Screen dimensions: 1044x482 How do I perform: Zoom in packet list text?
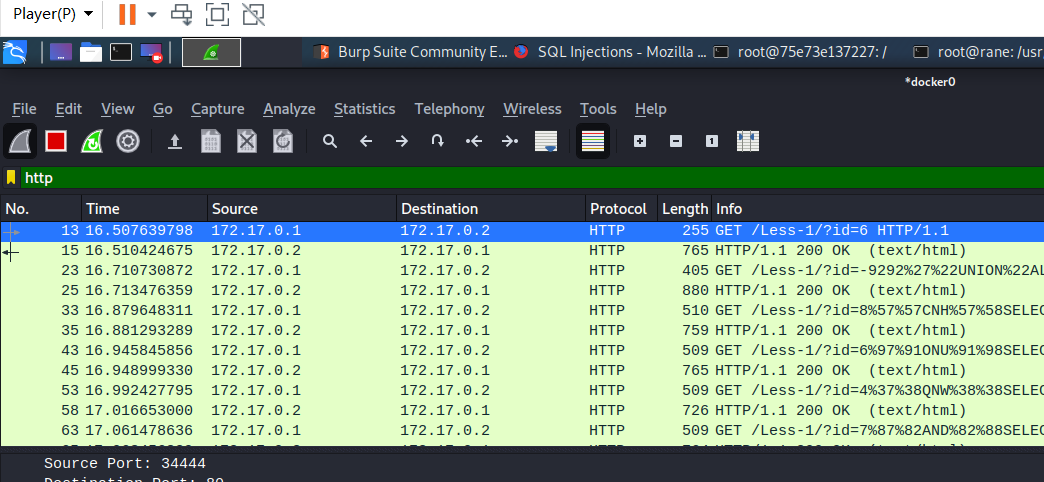(x=640, y=141)
